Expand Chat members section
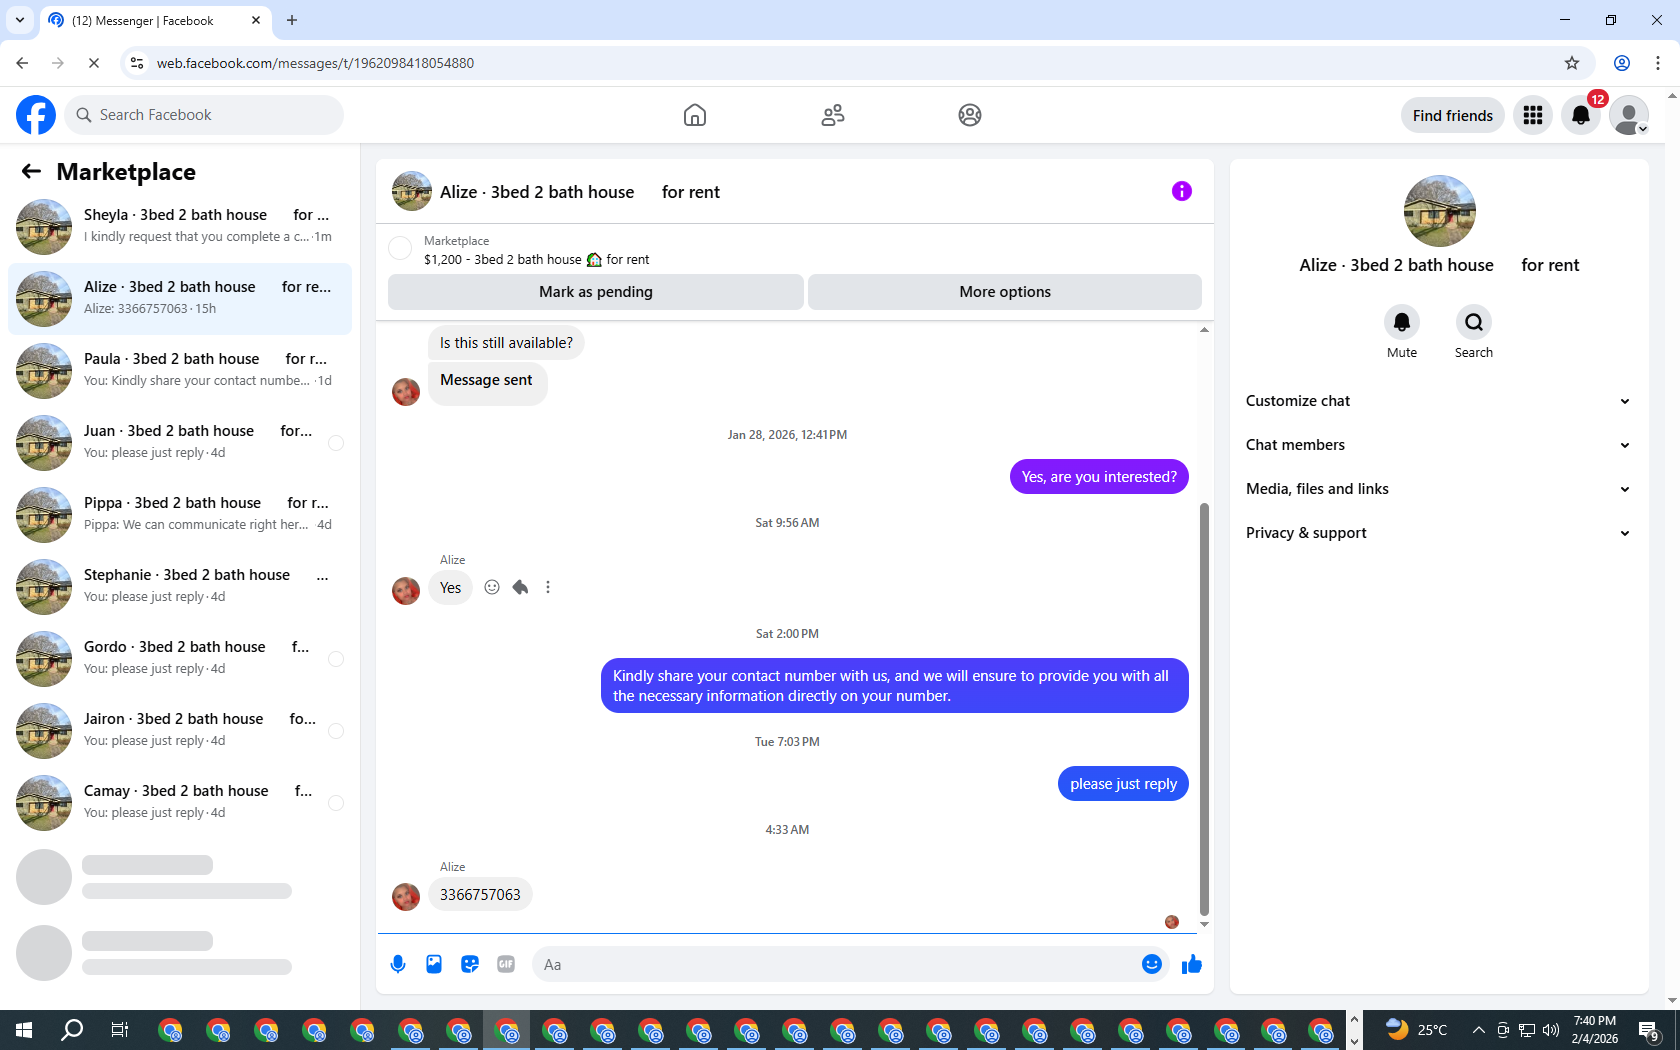 (x=1439, y=445)
